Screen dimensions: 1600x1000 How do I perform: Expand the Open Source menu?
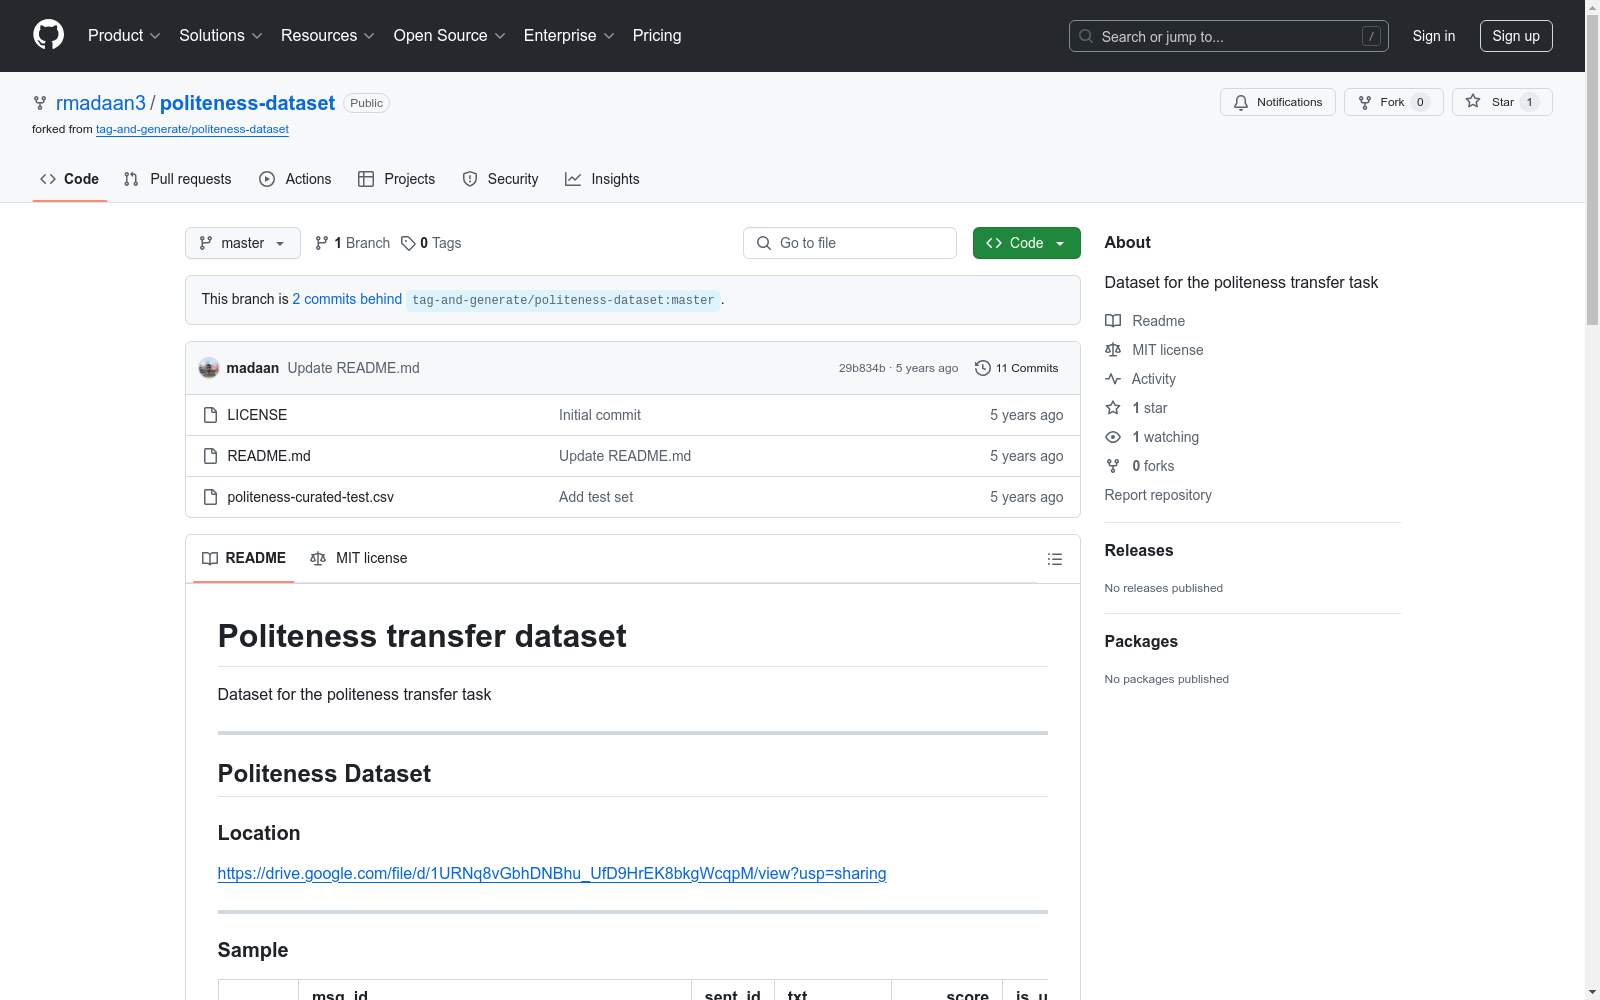[450, 36]
